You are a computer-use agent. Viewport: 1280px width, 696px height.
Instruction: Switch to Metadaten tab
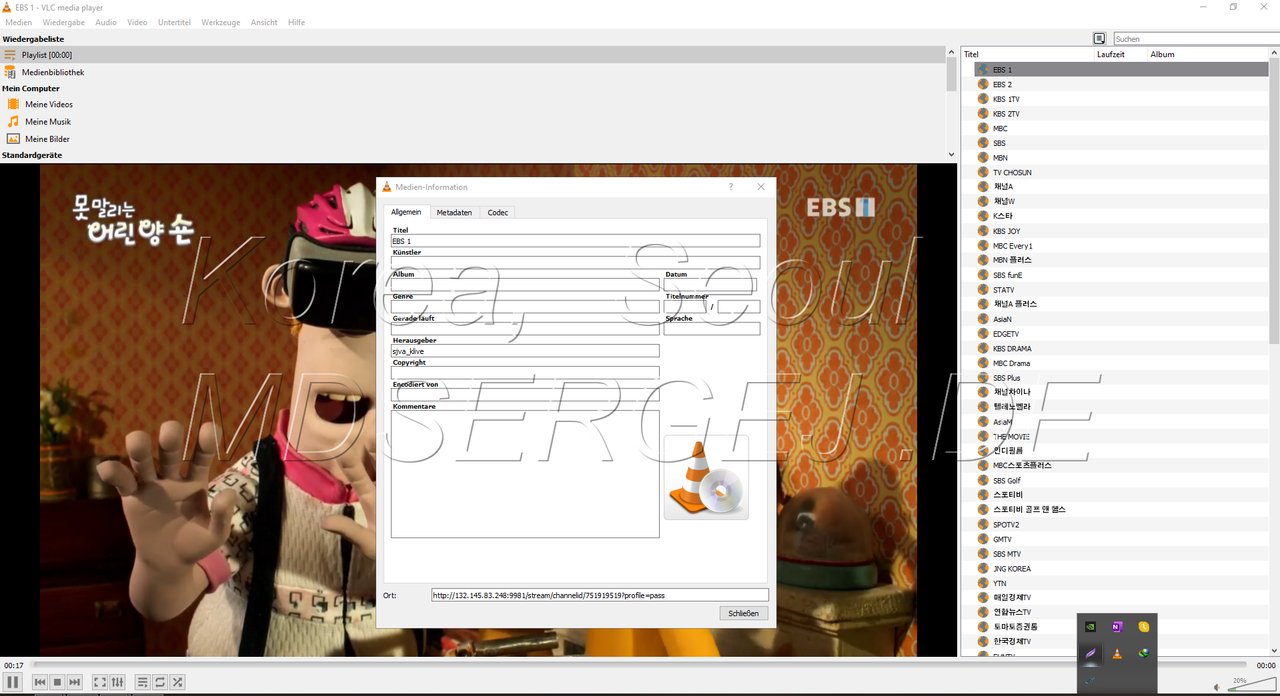[454, 212]
